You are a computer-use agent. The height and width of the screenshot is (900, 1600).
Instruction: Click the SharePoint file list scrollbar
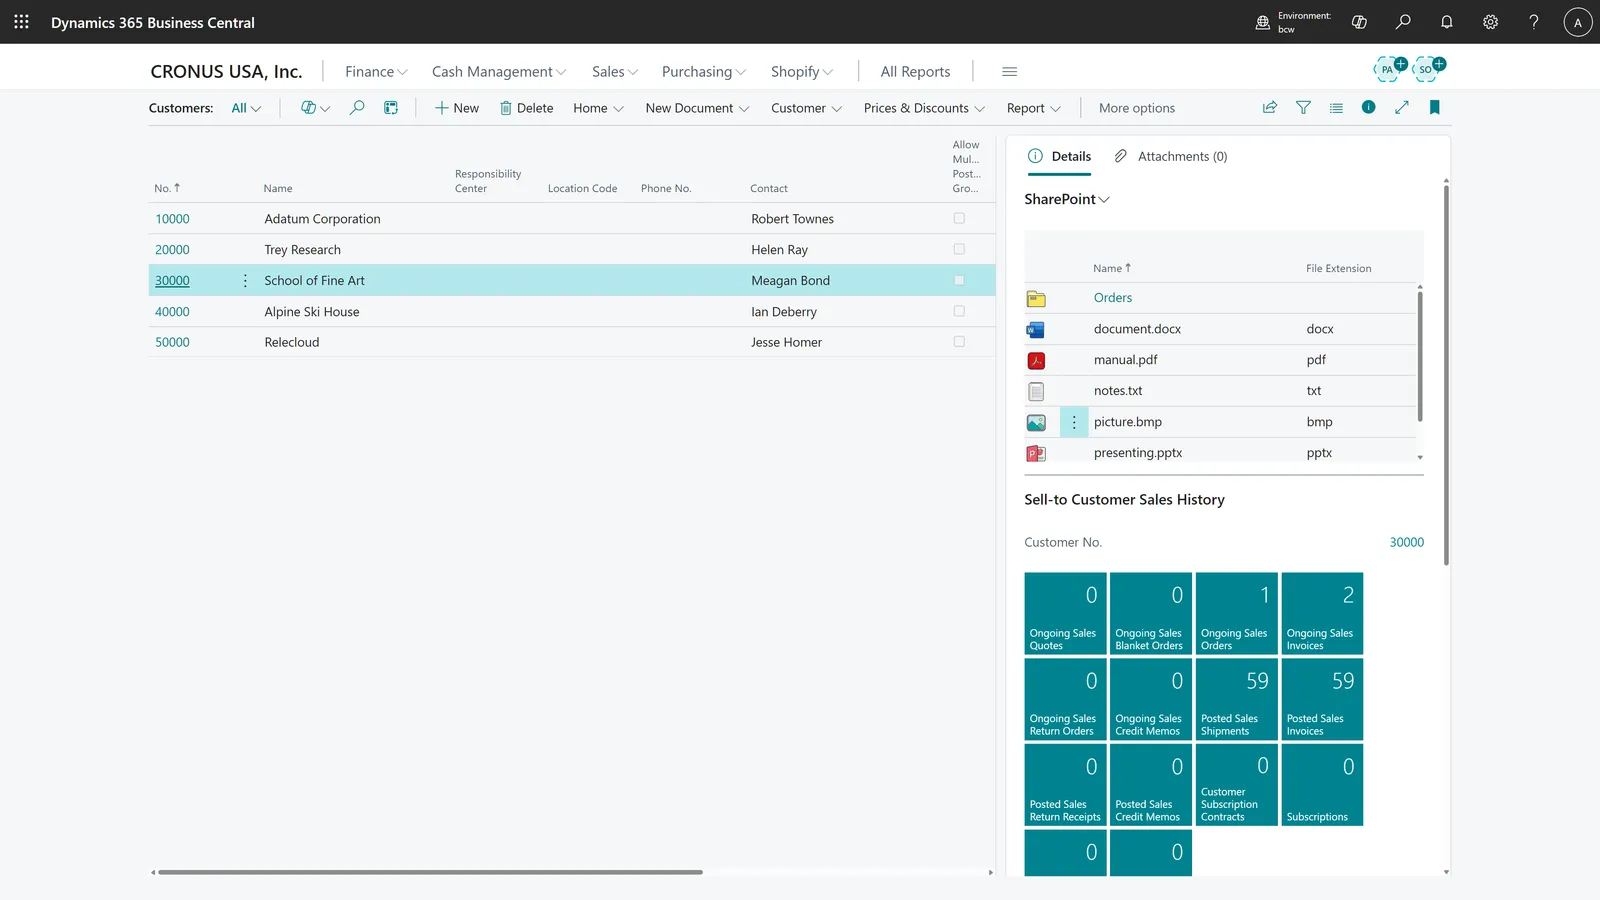1419,356
